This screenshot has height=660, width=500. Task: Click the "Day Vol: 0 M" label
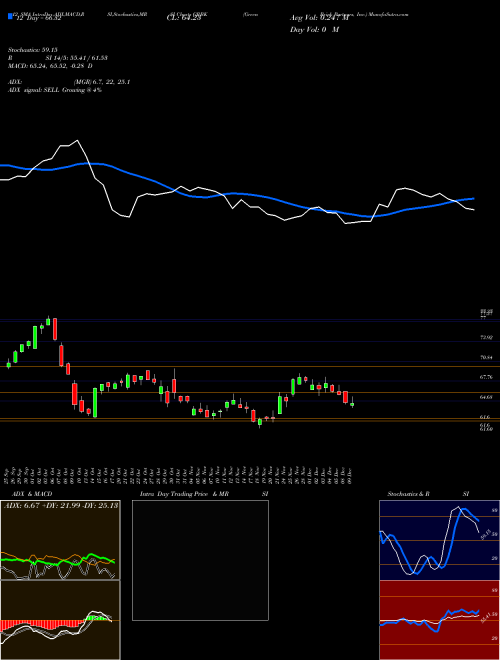tap(314, 30)
